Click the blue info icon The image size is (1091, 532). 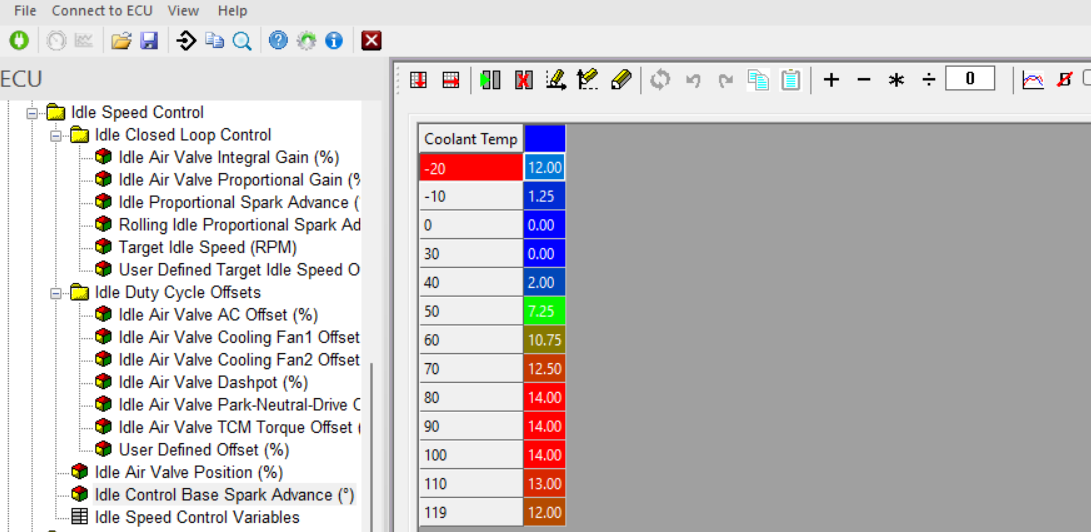(334, 41)
